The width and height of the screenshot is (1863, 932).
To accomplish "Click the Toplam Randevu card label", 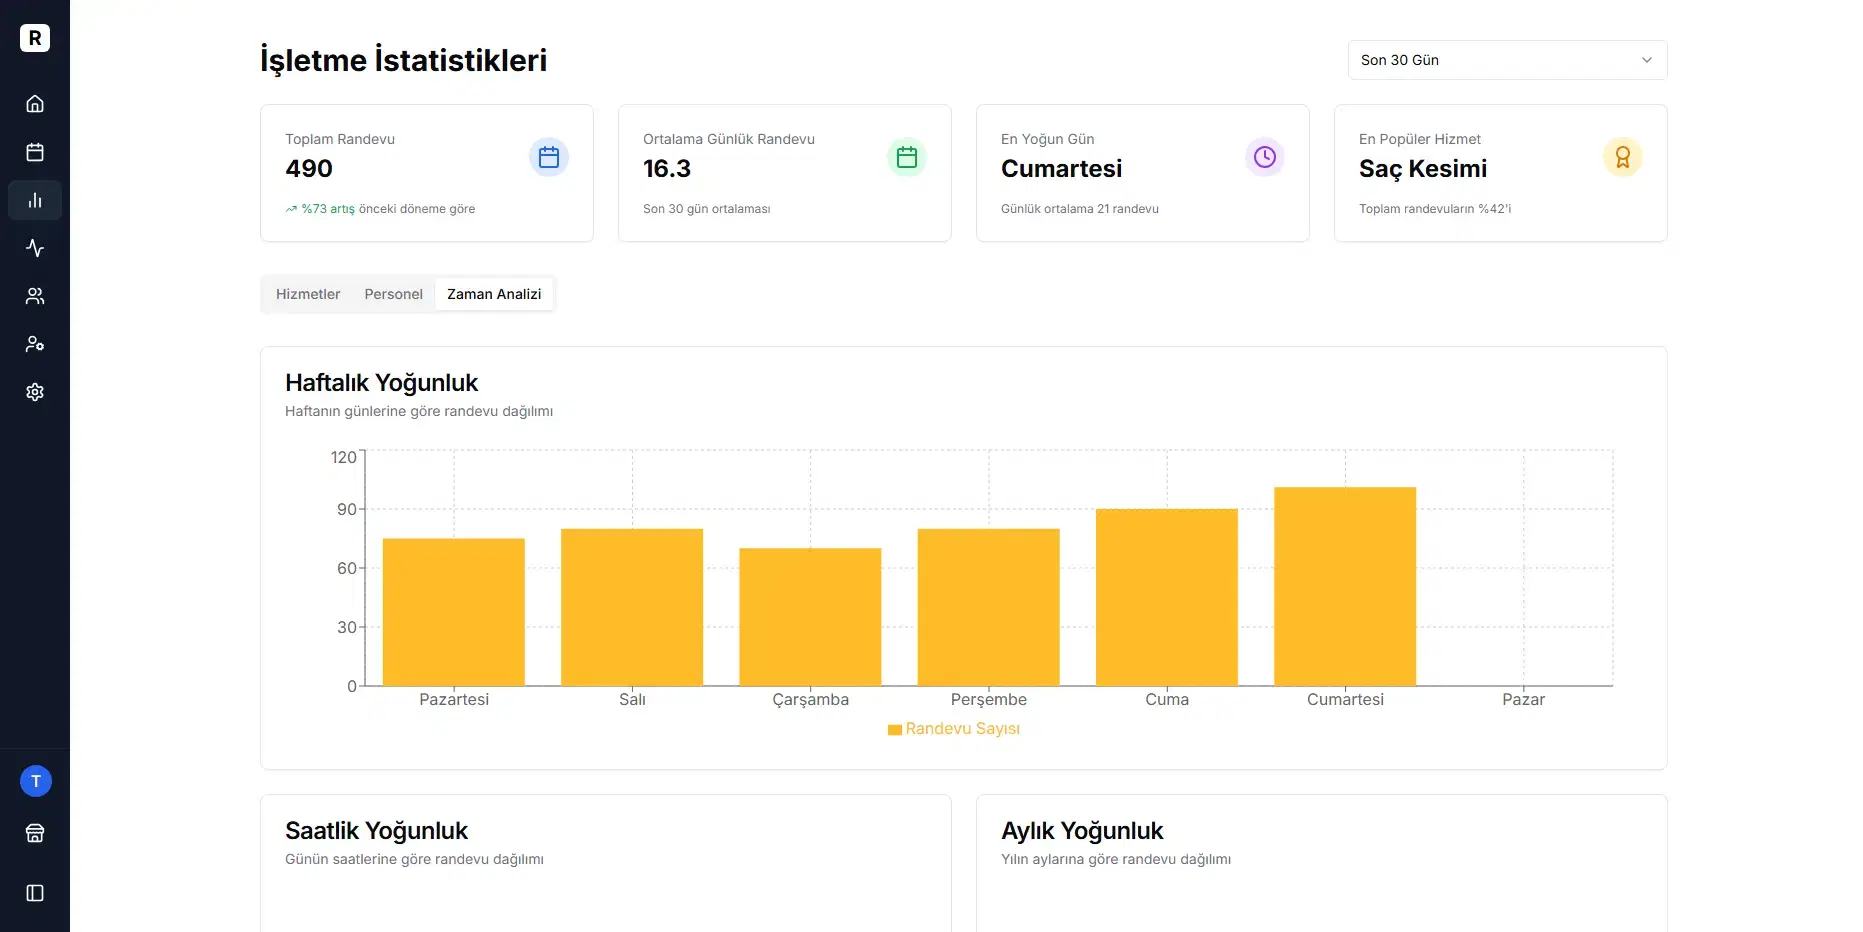I will tap(340, 139).
